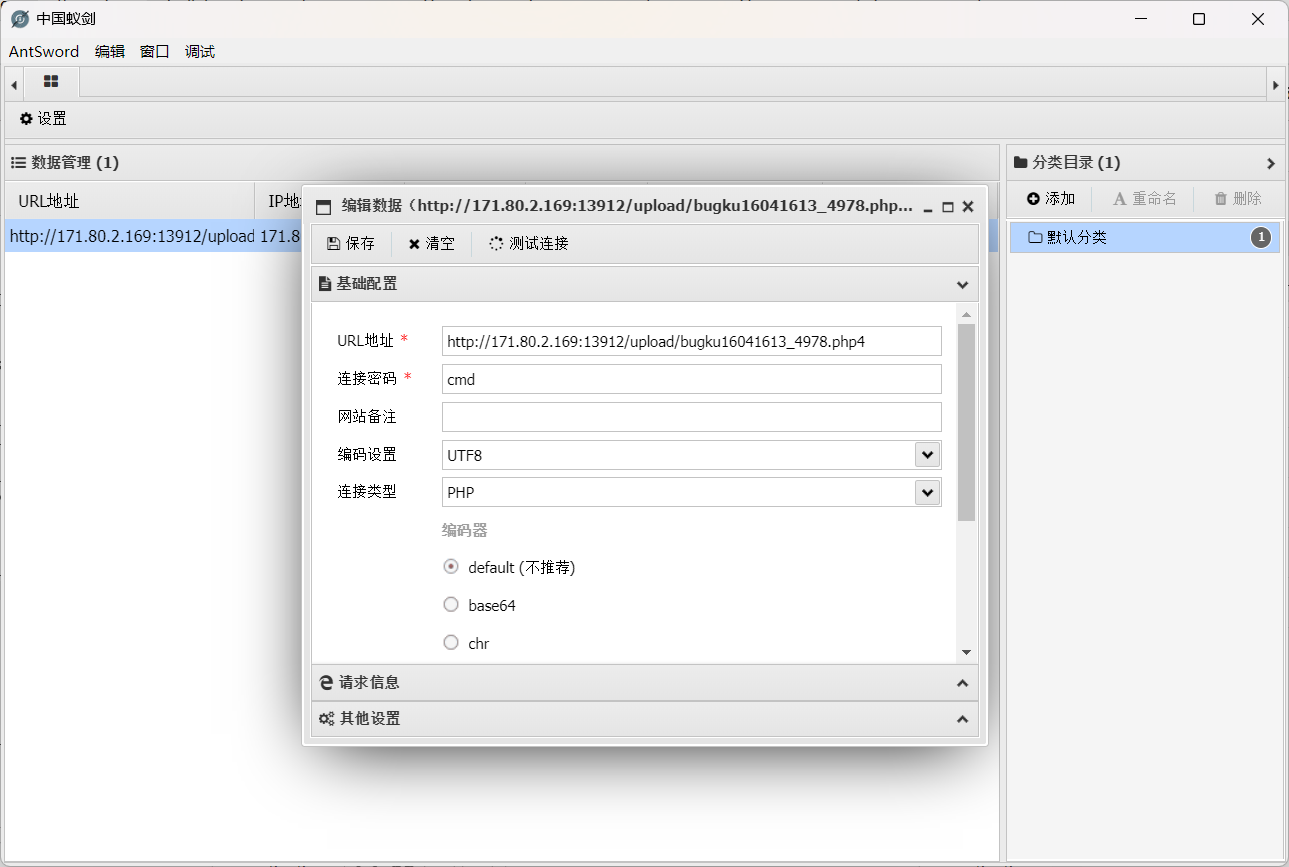Viewport: 1289px width, 867px height.
Task: Open the 连接类型 PHP dropdown
Action: (927, 492)
